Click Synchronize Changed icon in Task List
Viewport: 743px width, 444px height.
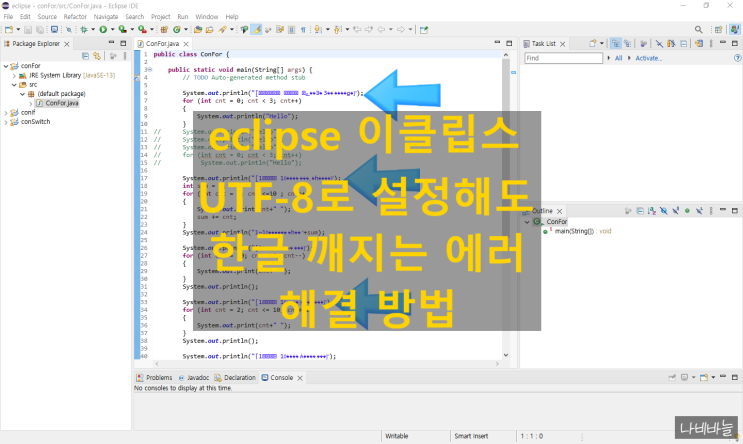698,44
